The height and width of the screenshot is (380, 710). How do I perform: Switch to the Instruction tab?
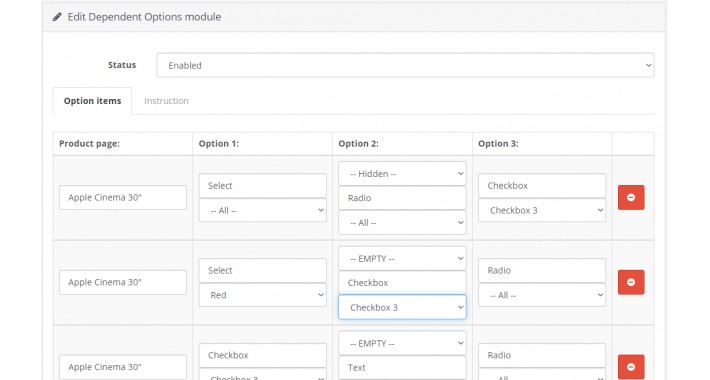tap(166, 101)
